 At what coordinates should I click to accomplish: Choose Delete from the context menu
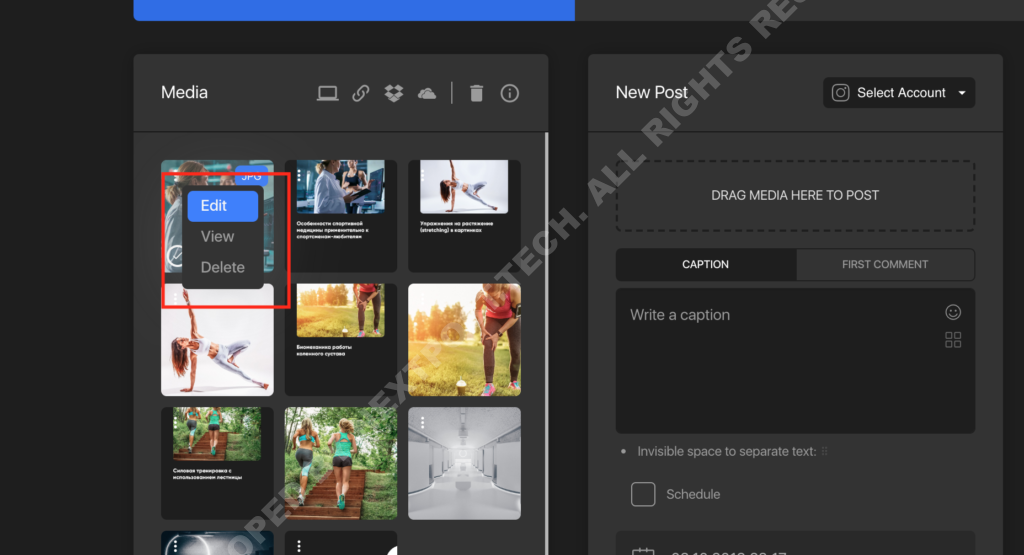[222, 267]
